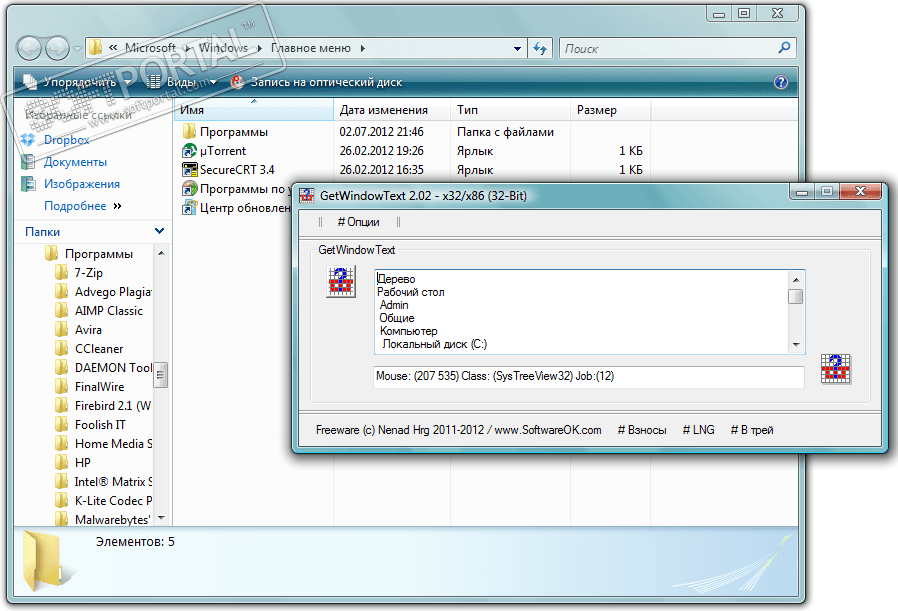Open the Explorer help question icon

coord(781,82)
